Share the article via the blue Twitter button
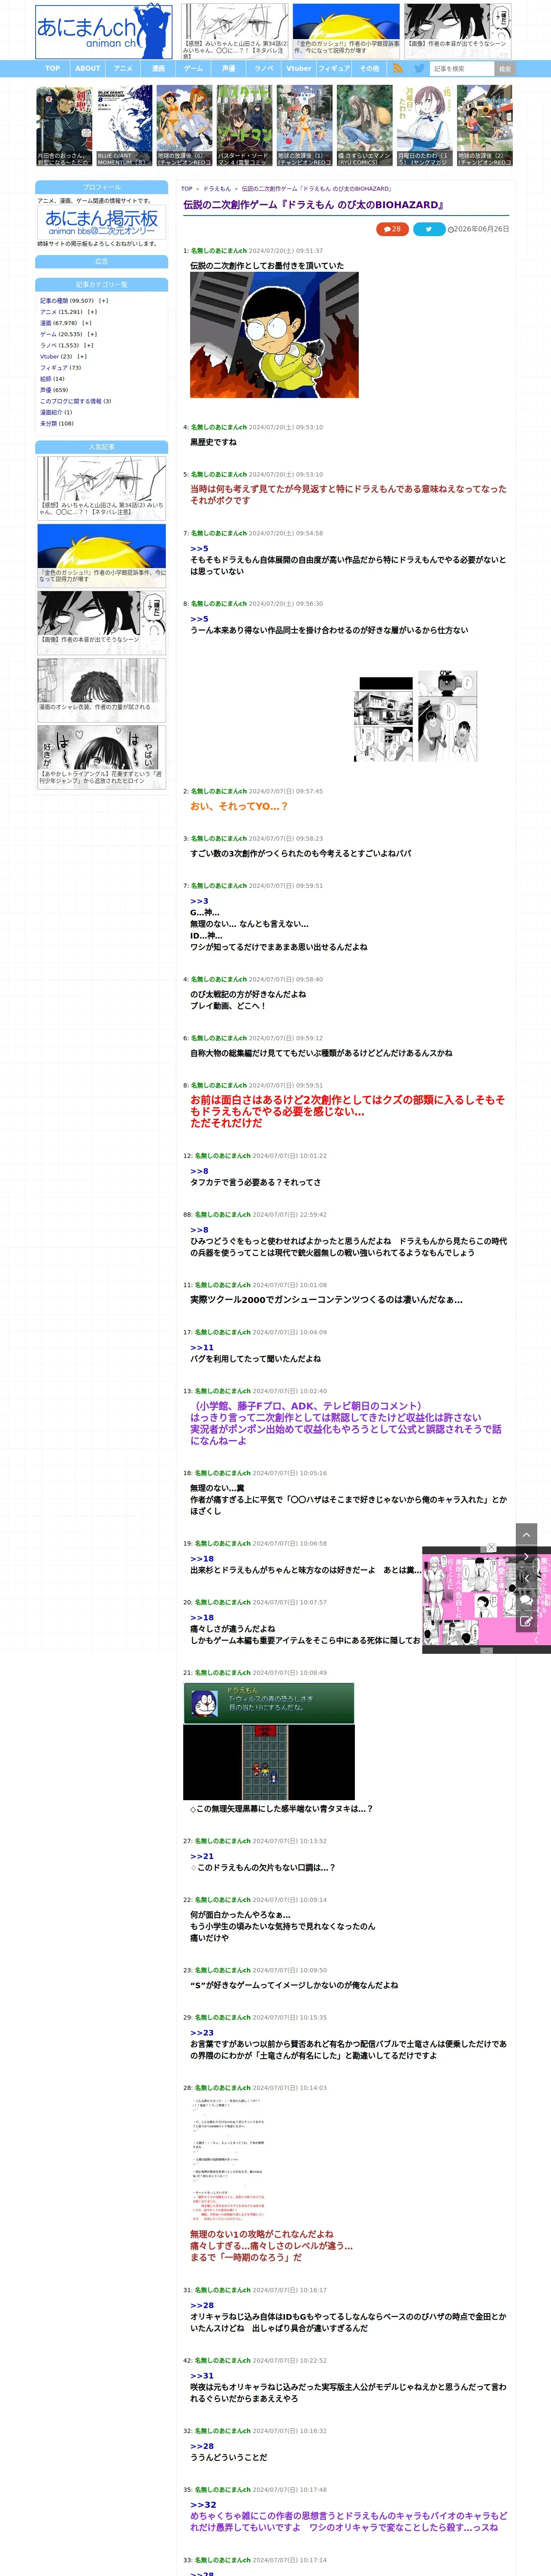This screenshot has width=551, height=2576. (x=429, y=229)
